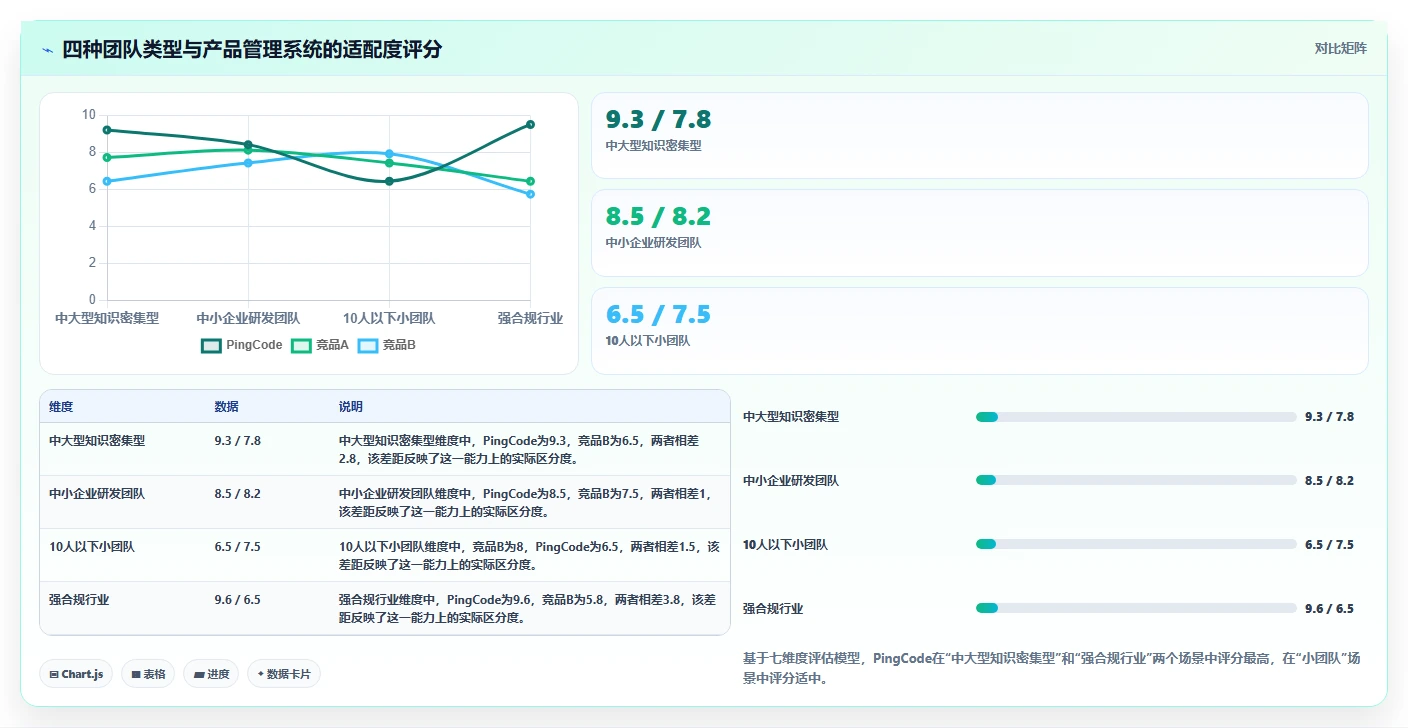This screenshot has width=1408, height=728.
Task: Click the 维度 column header
Action: point(61,407)
